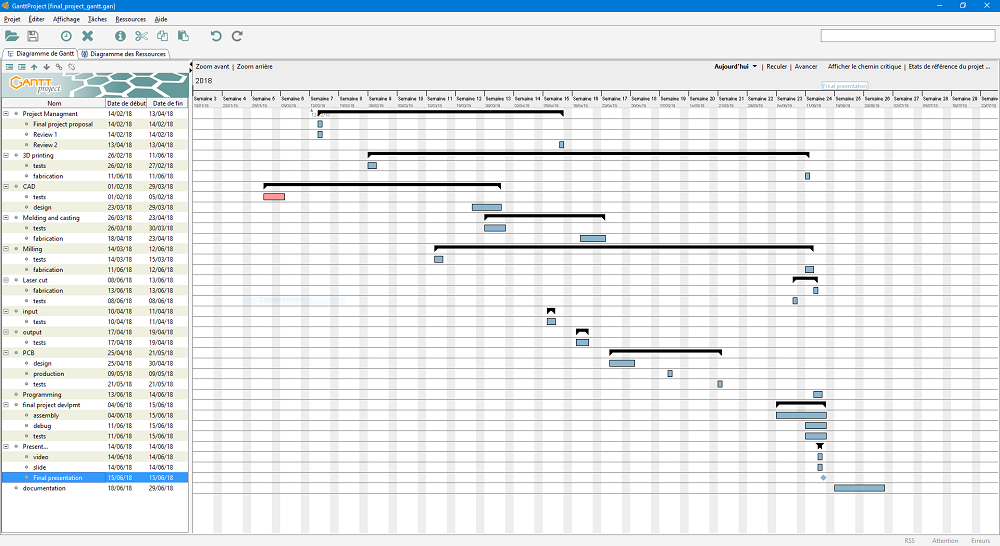This screenshot has width=1000, height=546.
Task: Paste with the clipboard icon
Action: [183, 36]
